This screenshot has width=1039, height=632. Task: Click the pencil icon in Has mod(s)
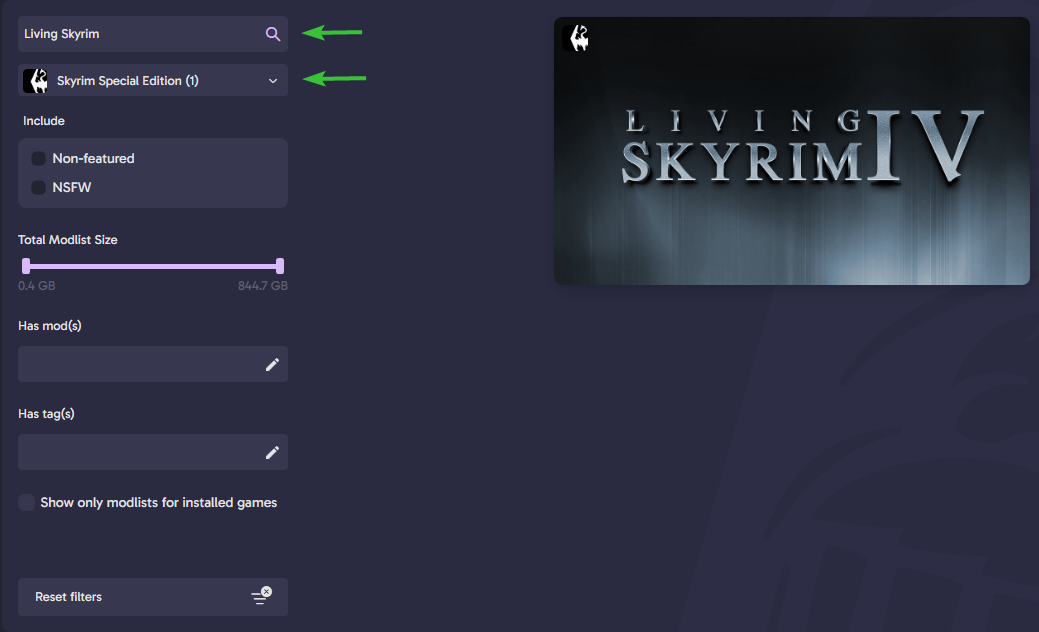click(x=272, y=364)
